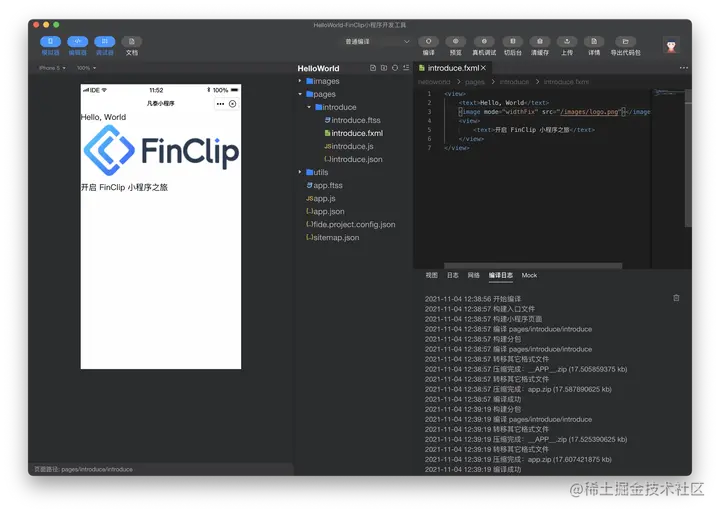
Task: Click the collapse all folders icon
Action: (406, 68)
